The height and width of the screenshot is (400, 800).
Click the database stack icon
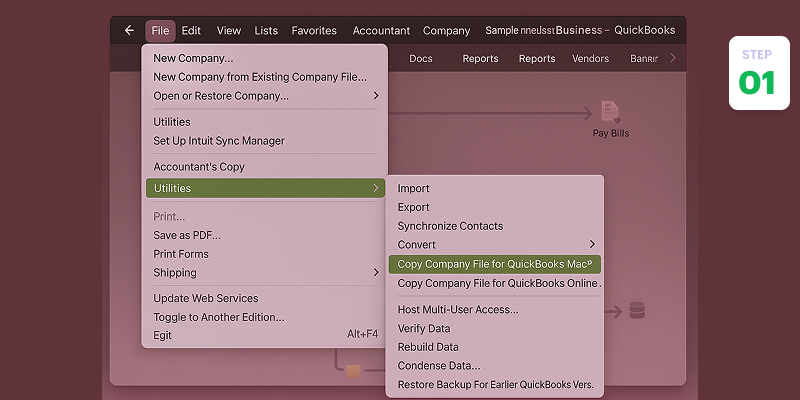click(637, 311)
